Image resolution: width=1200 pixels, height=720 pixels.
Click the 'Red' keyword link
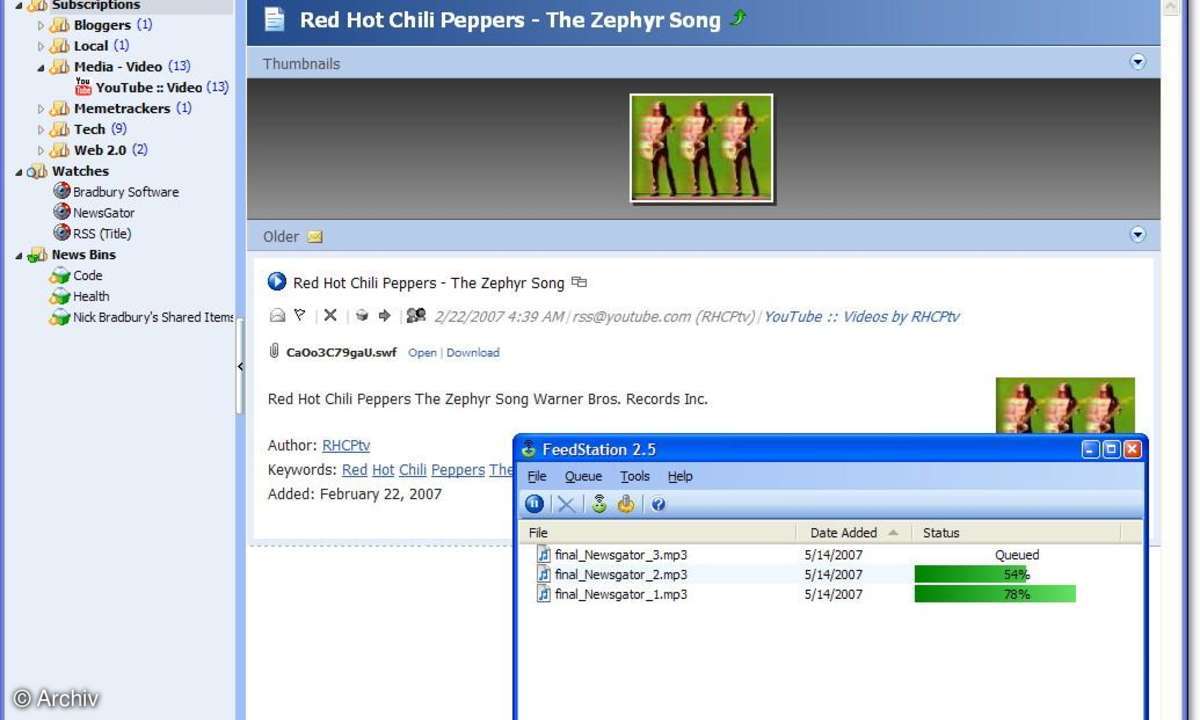355,469
